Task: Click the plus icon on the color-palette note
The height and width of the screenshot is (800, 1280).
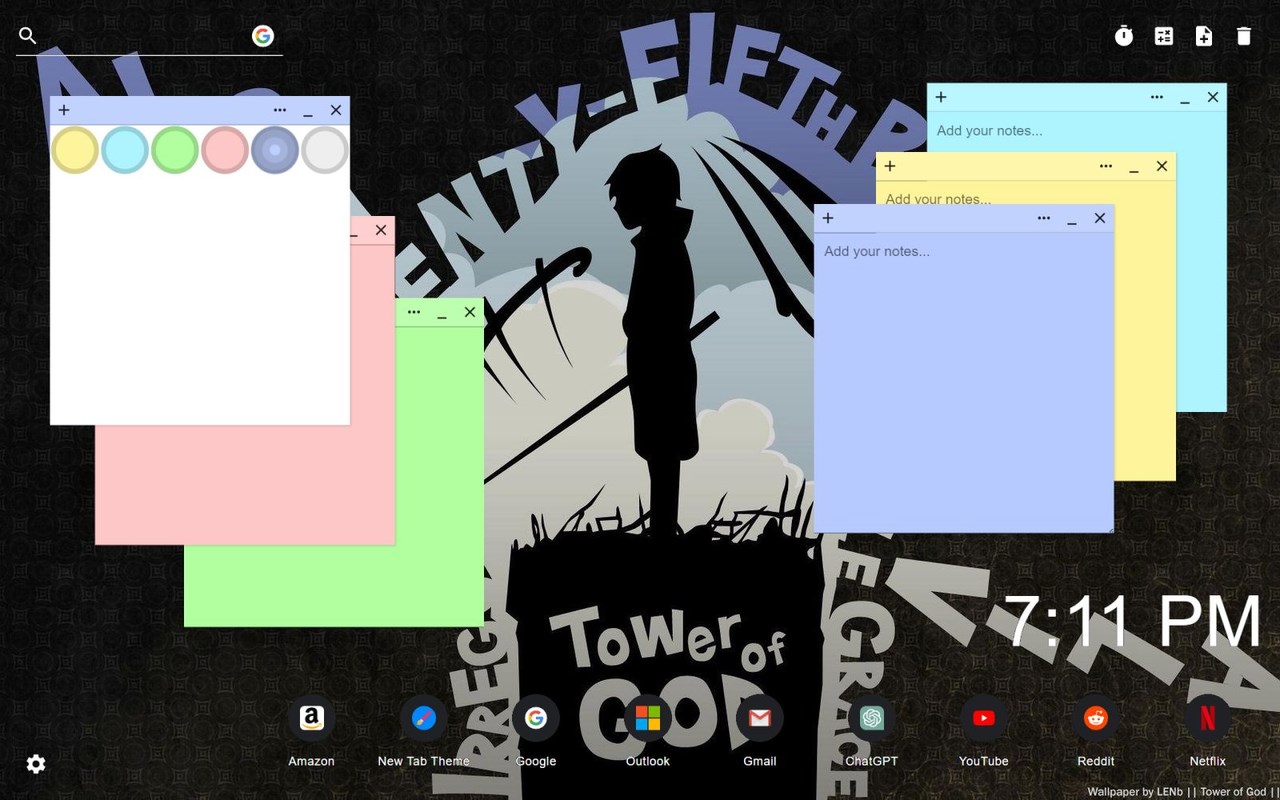Action: pyautogui.click(x=64, y=110)
